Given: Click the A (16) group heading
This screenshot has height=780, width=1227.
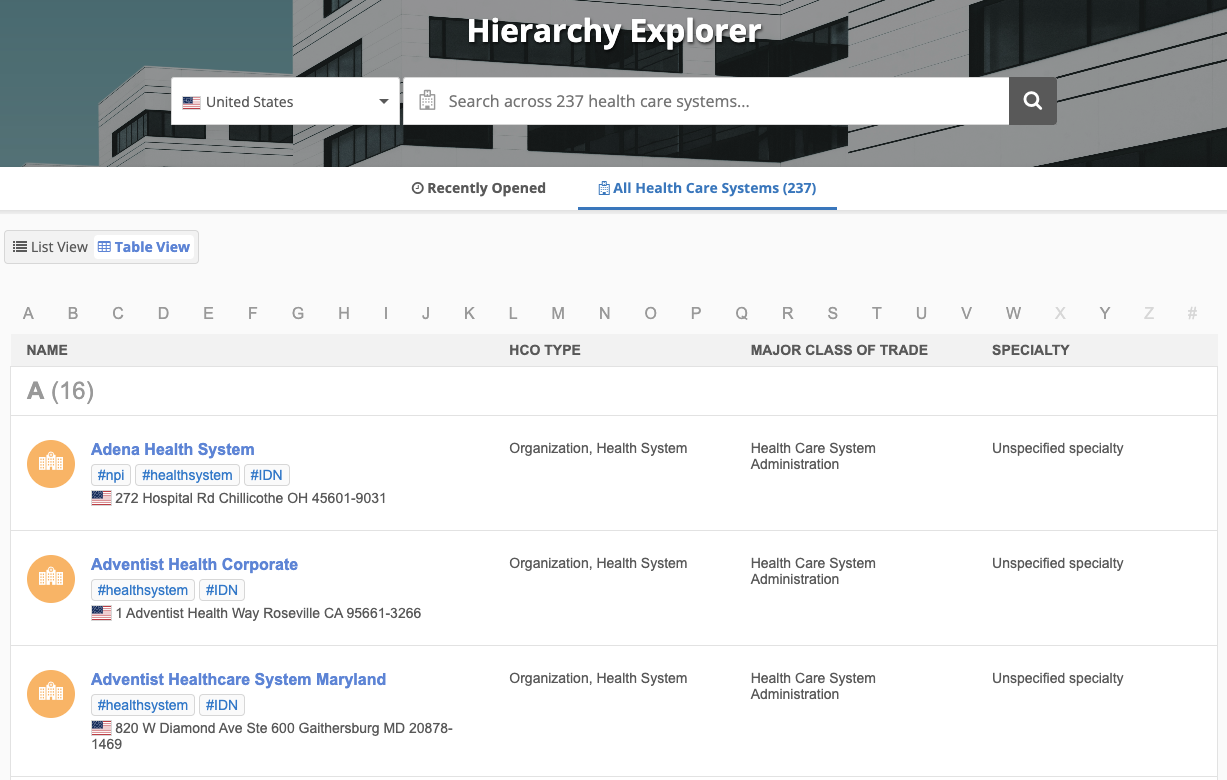Looking at the screenshot, I should (x=60, y=391).
